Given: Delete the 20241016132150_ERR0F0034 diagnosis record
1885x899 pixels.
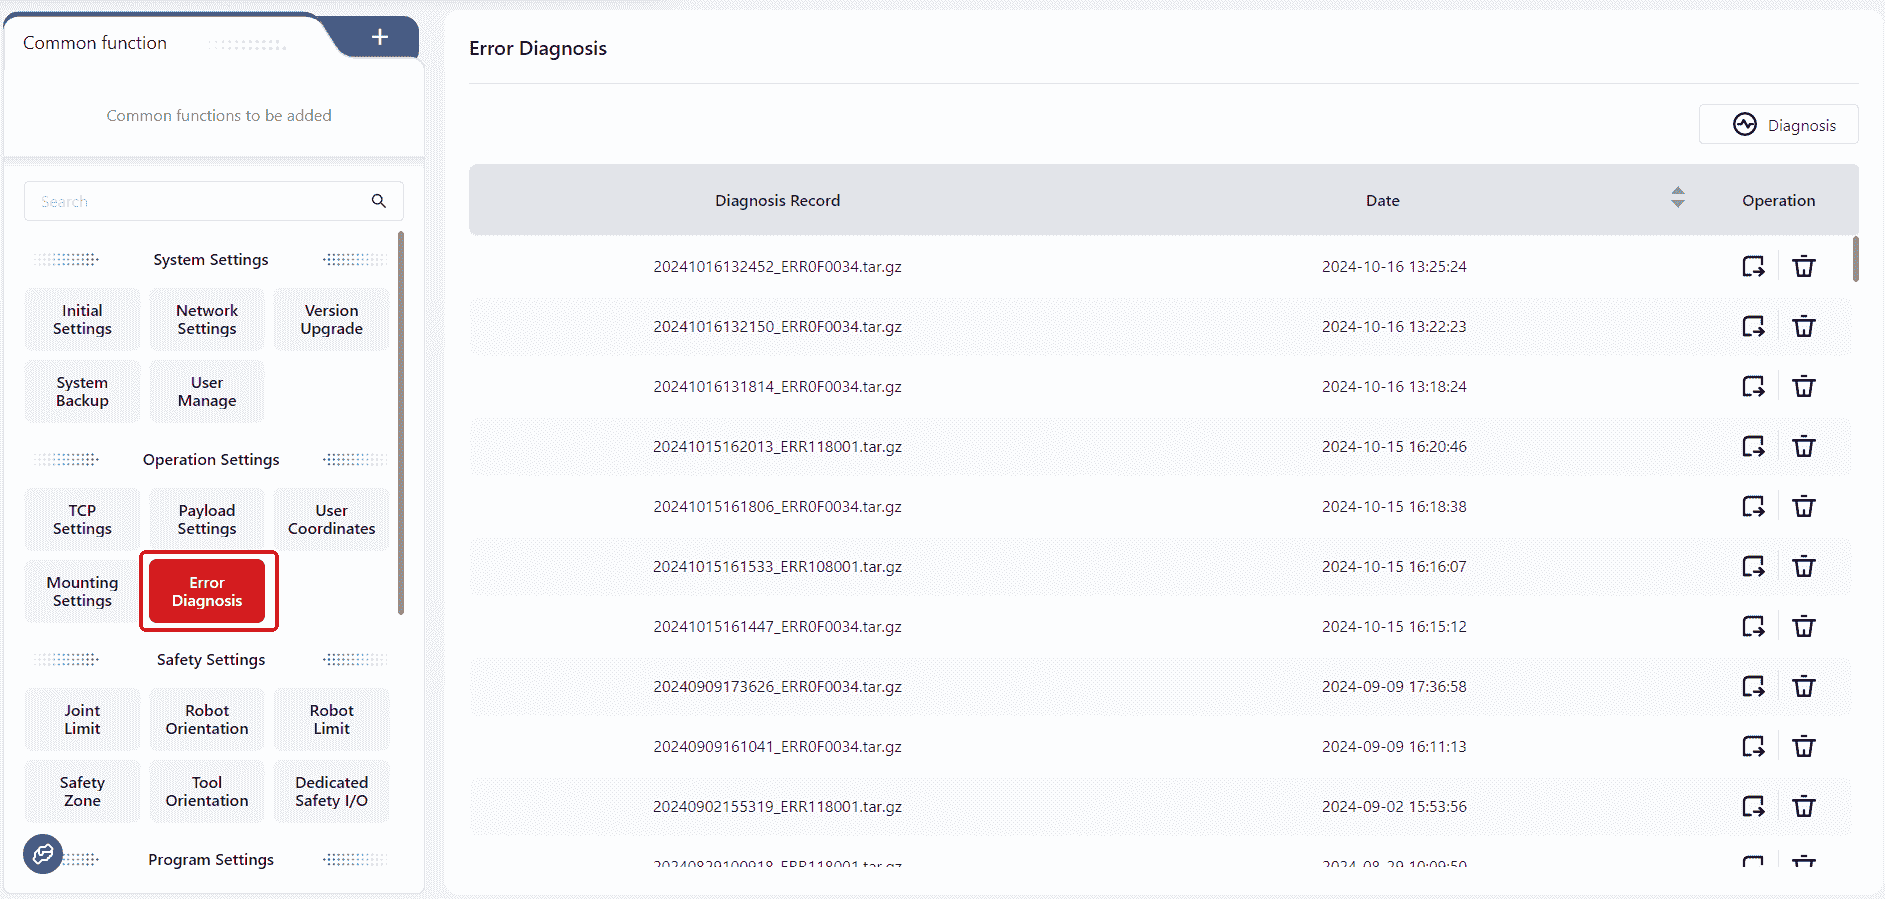Looking at the screenshot, I should pyautogui.click(x=1803, y=327).
